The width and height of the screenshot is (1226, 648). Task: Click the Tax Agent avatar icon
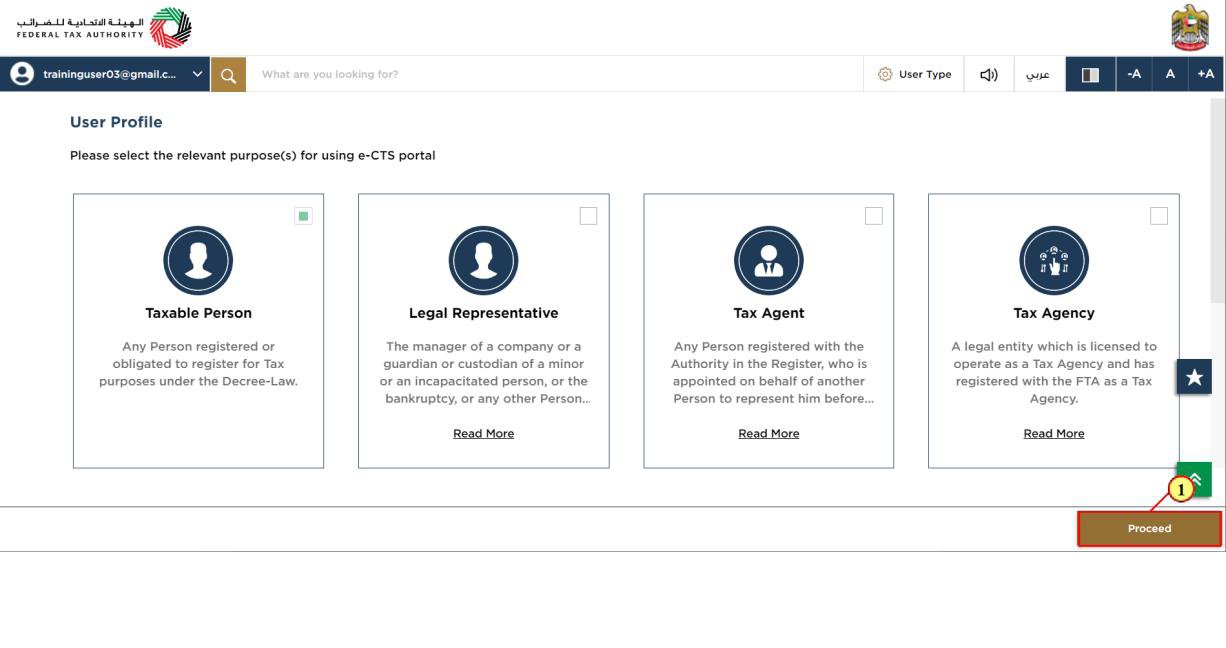click(769, 260)
